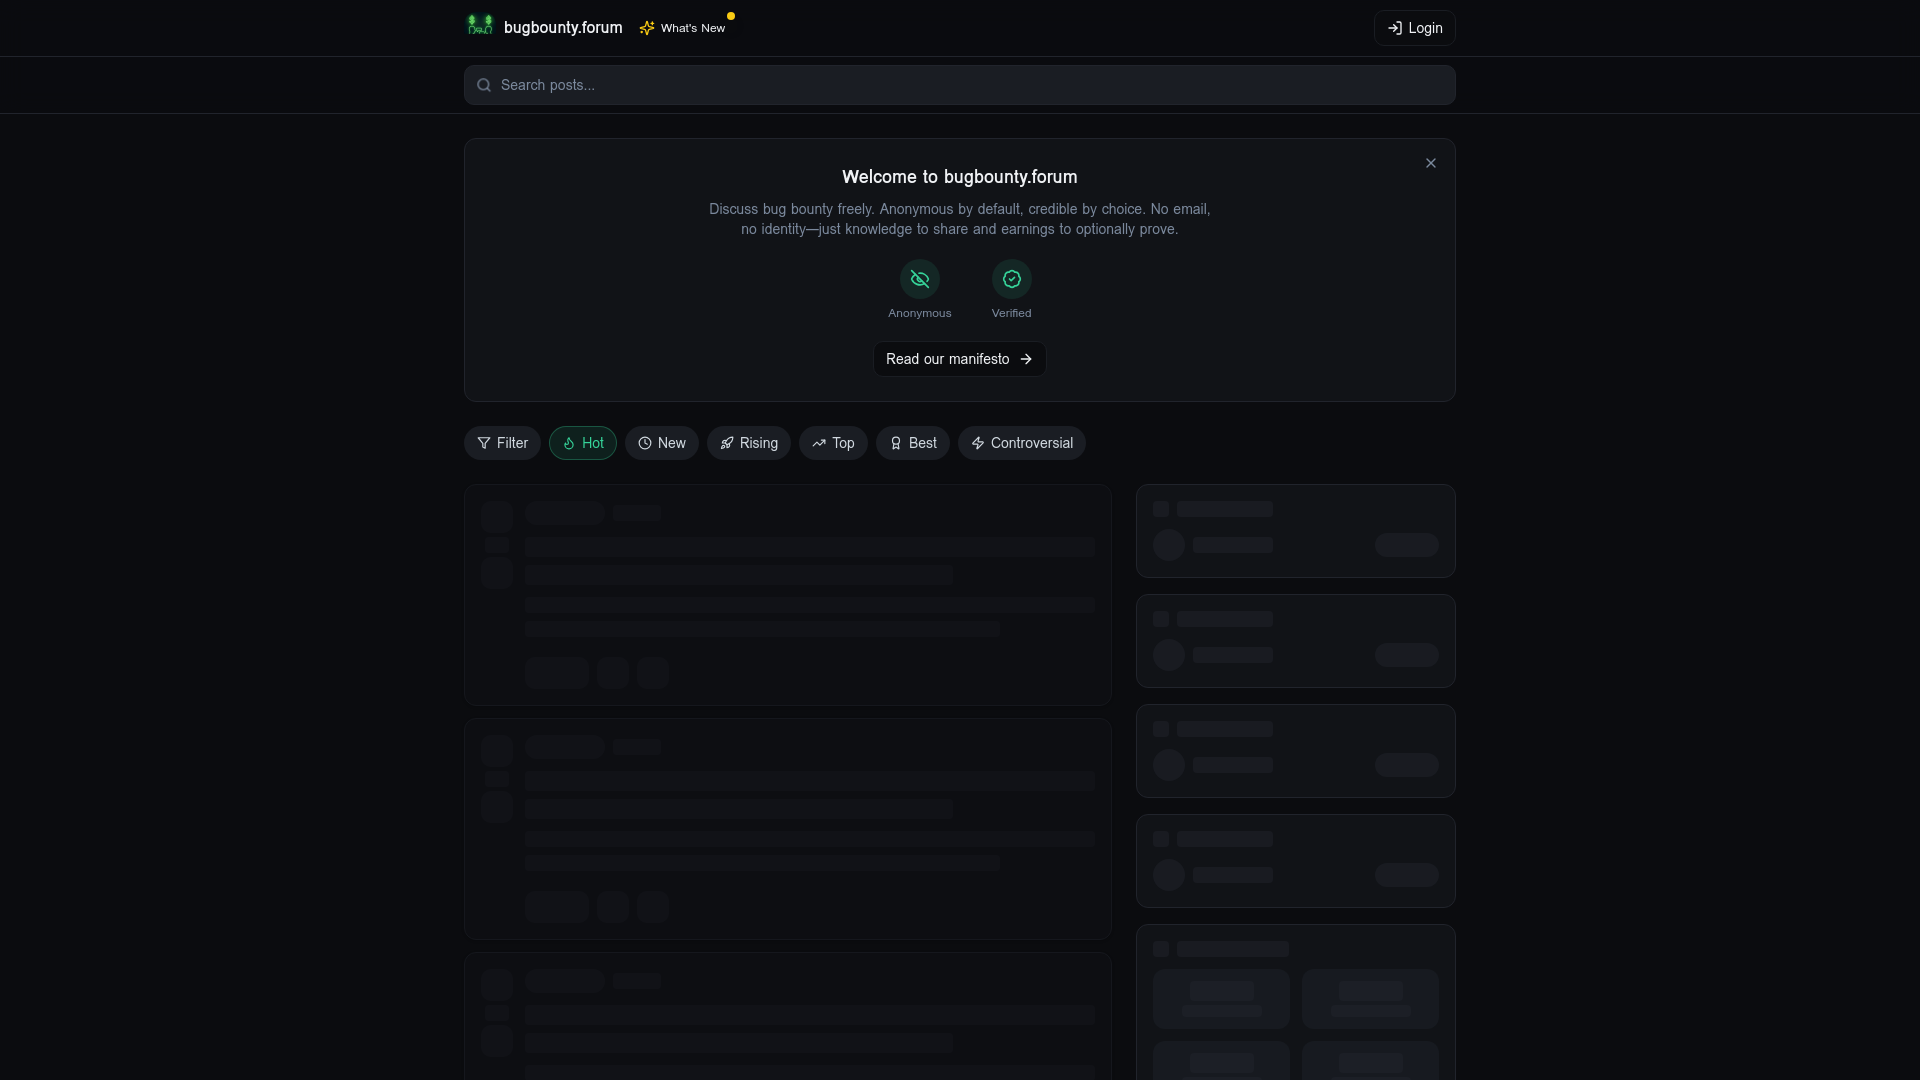Click the Anonymous eye-off icon
Viewport: 1920px width, 1080px height.
(919, 279)
